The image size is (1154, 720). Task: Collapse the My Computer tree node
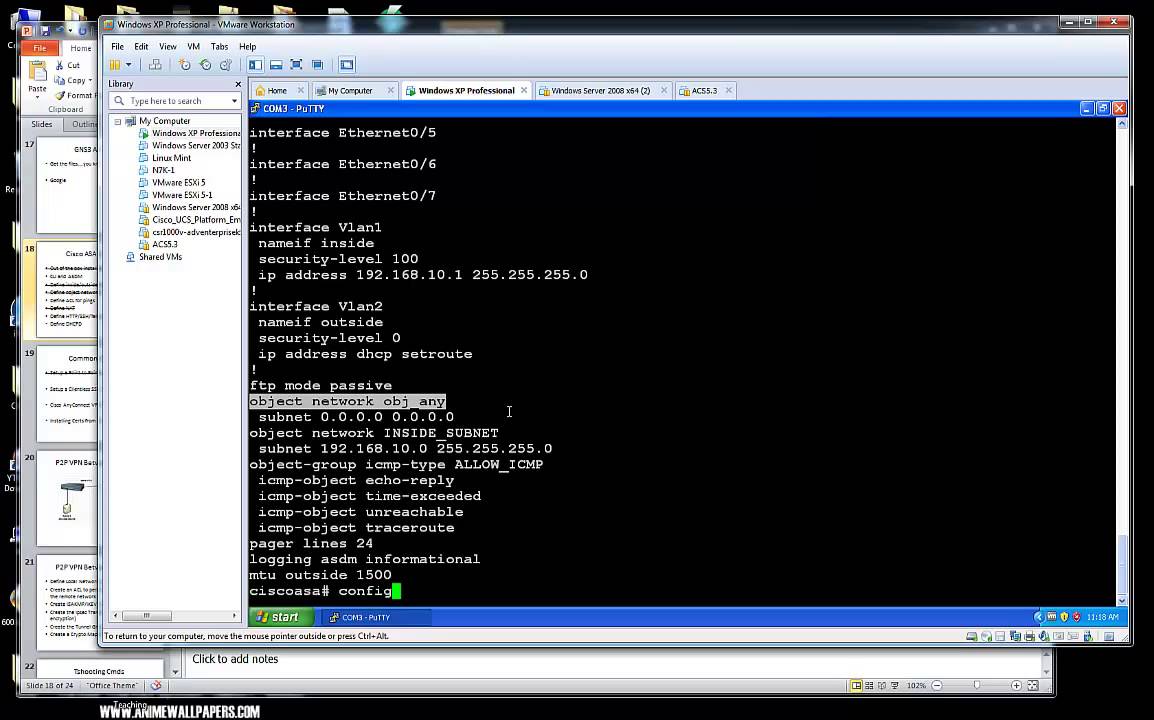pos(118,121)
